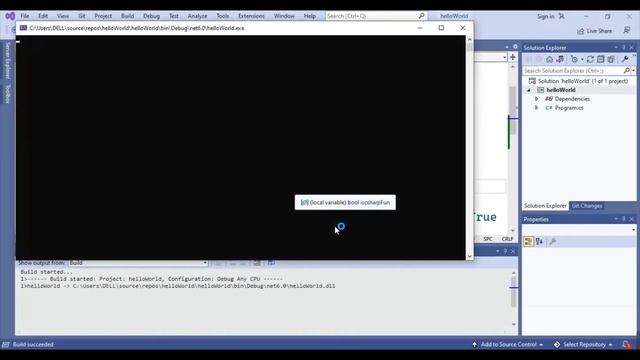
Task: Click the CRLF line ending indicator
Action: click(x=507, y=239)
